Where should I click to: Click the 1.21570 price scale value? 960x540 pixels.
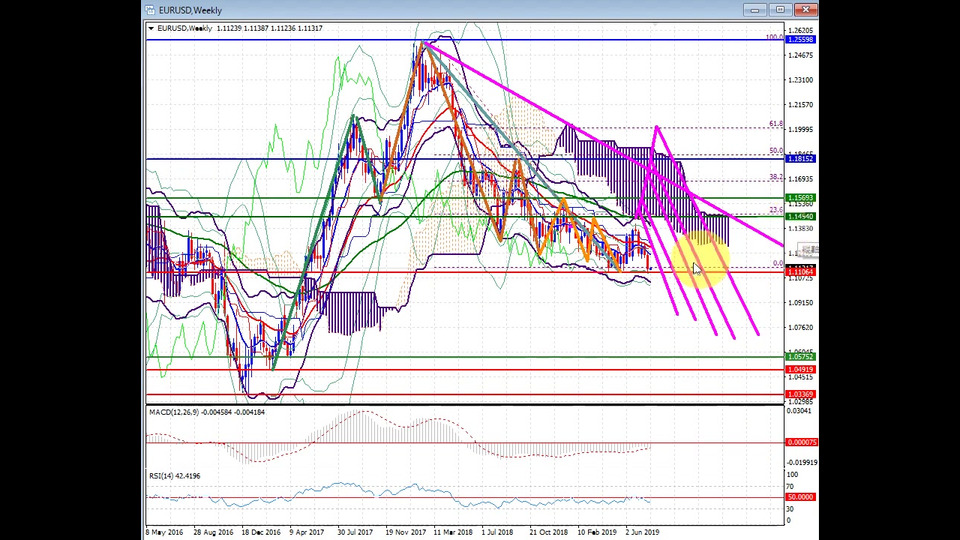pyautogui.click(x=801, y=105)
